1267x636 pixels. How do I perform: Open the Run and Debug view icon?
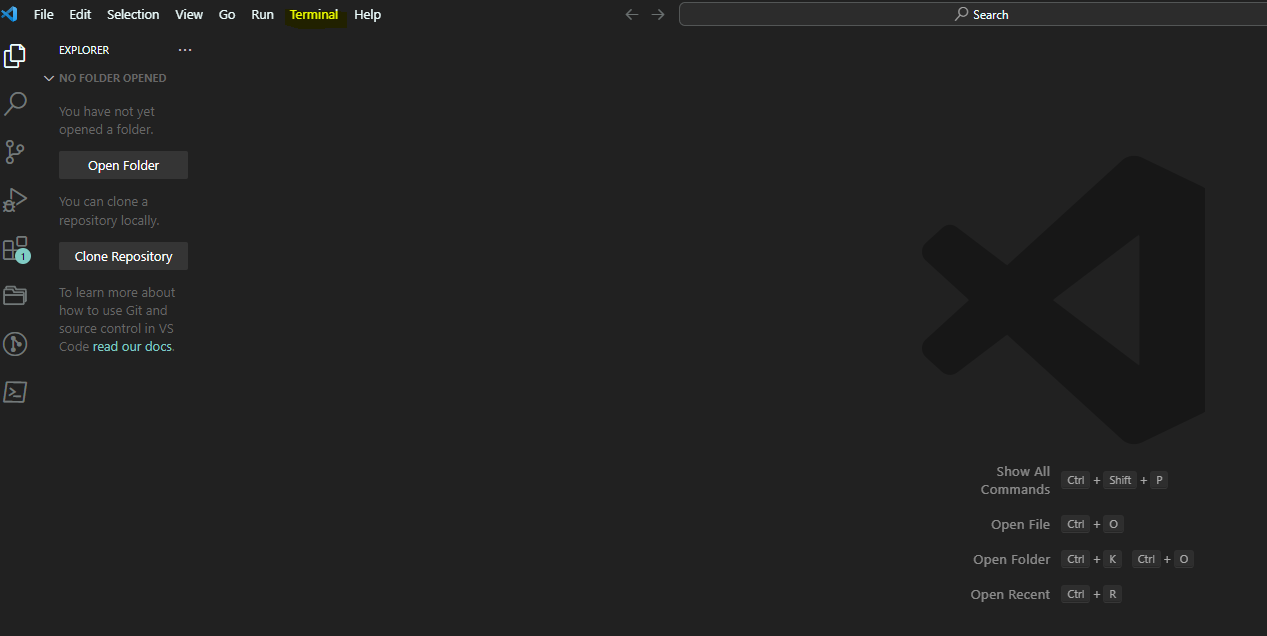(x=15, y=200)
